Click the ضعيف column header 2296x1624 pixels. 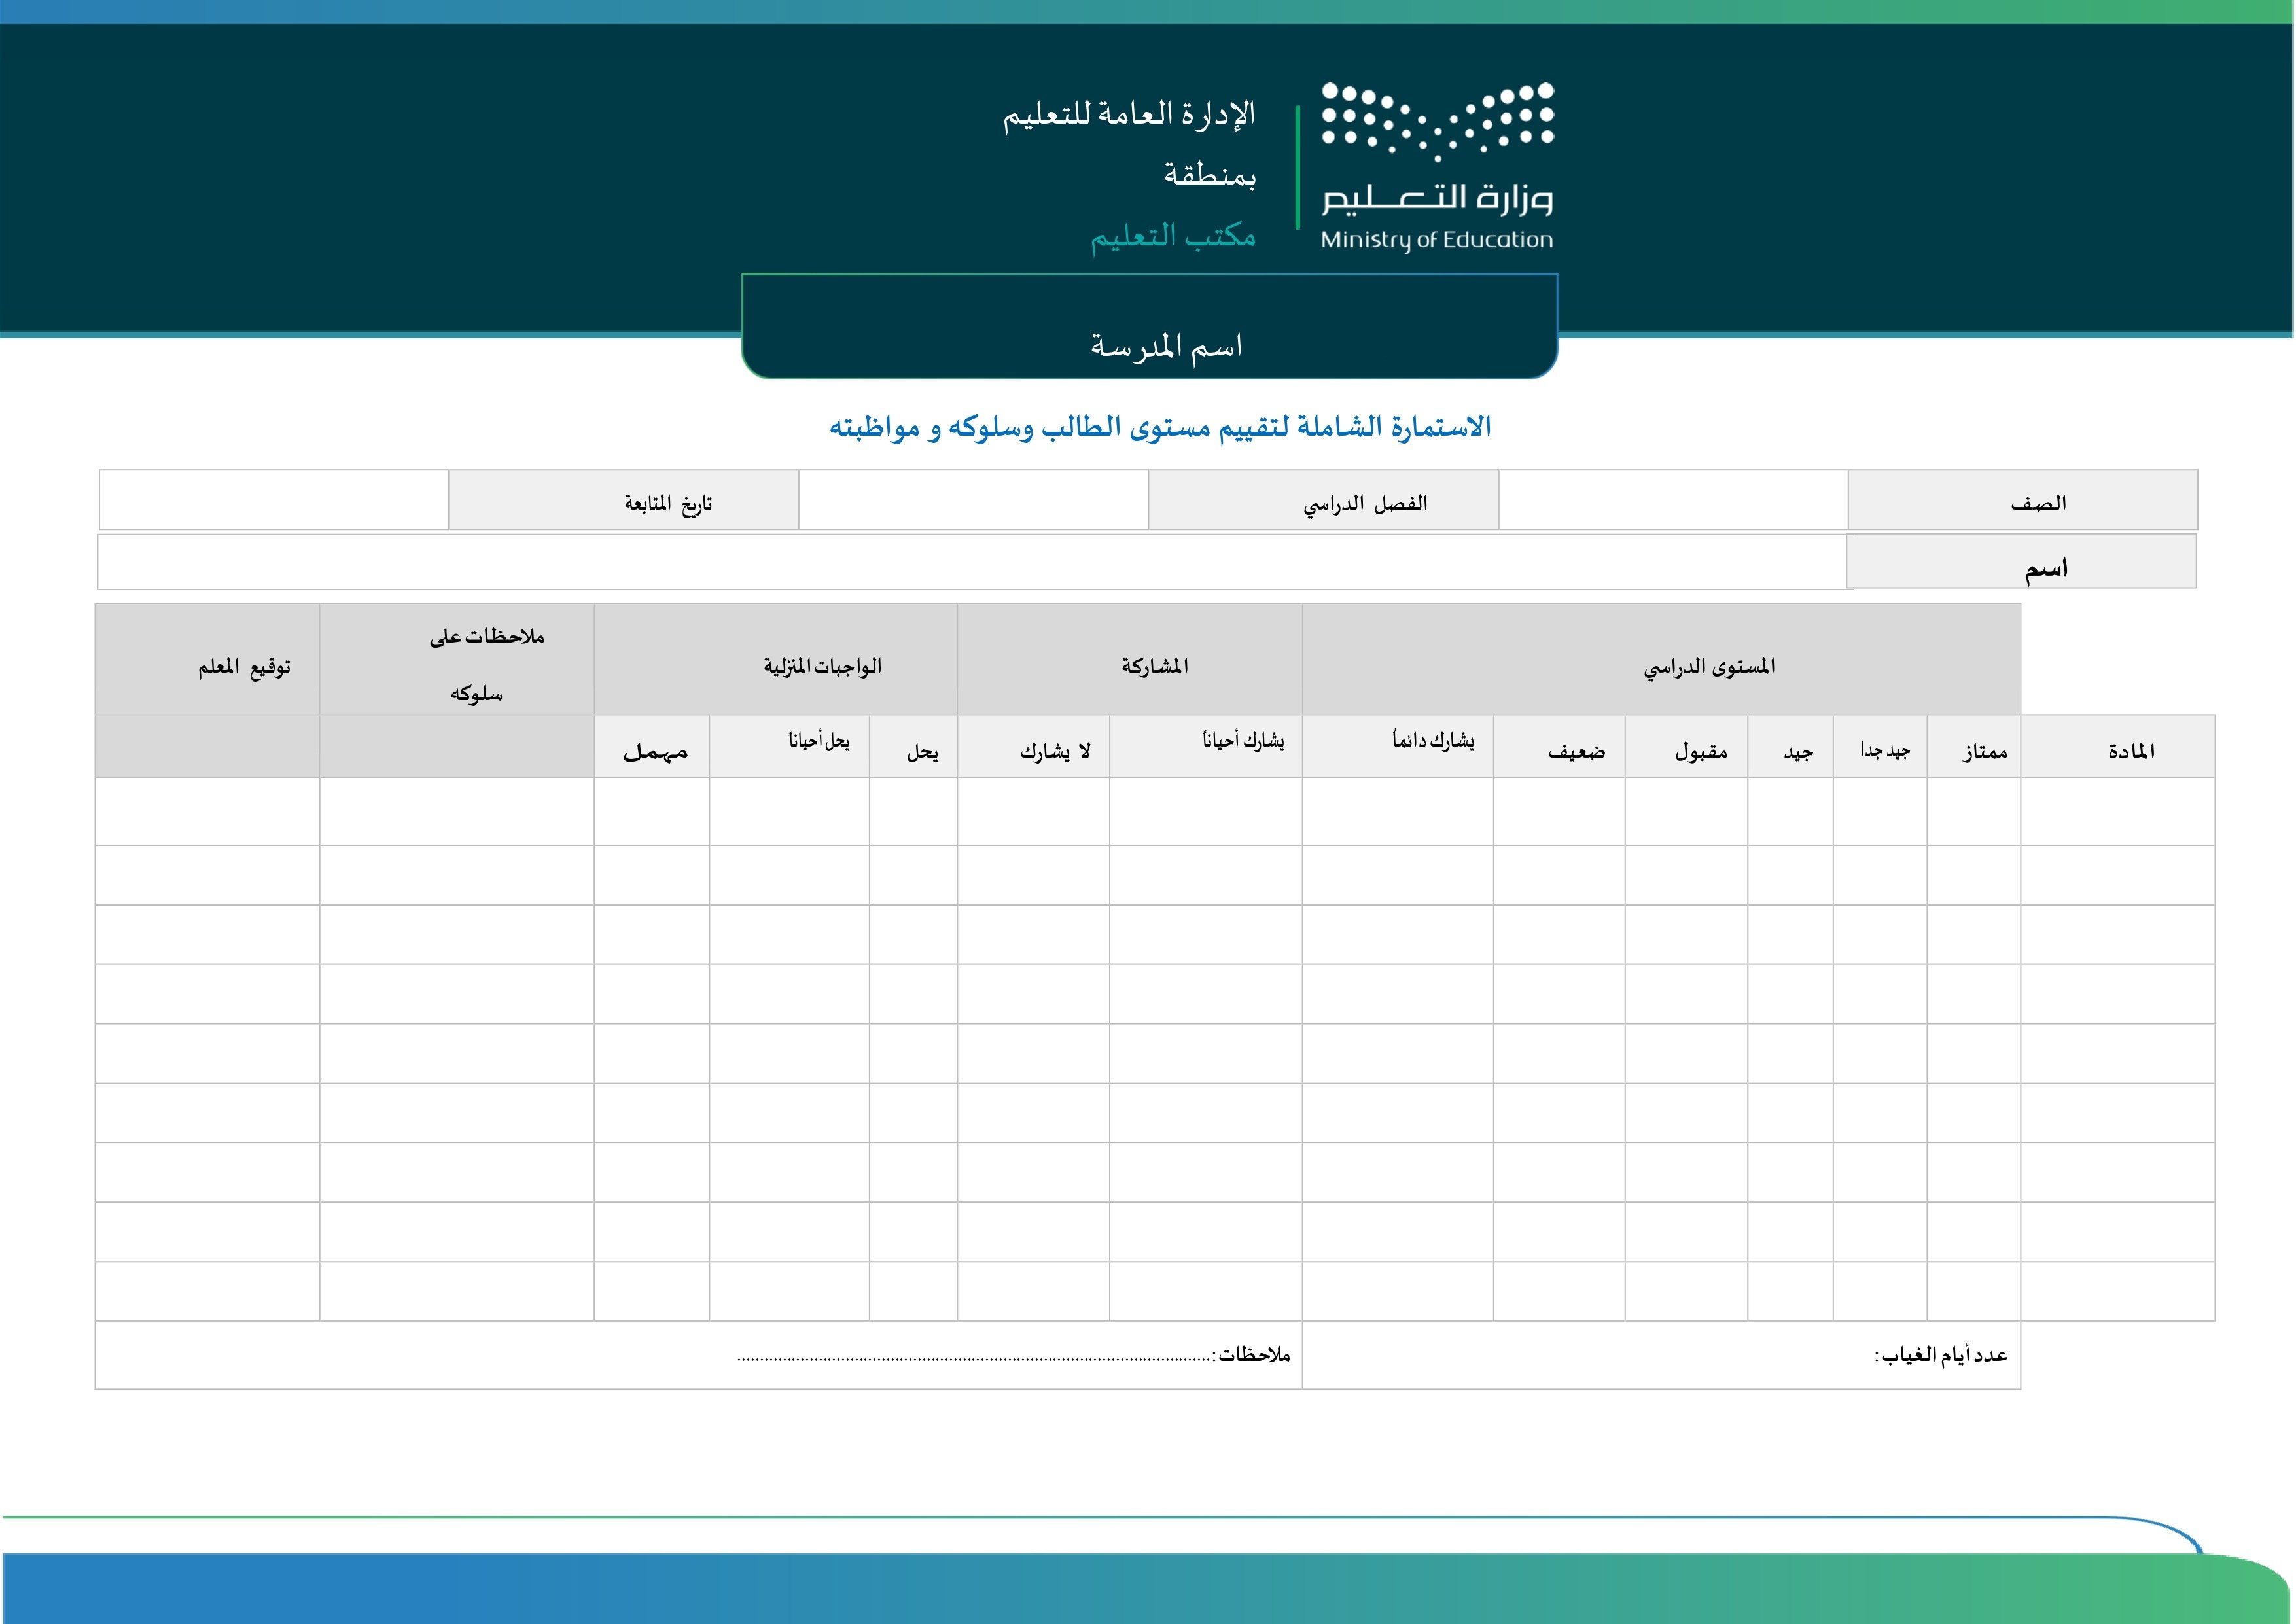[x=1576, y=751]
